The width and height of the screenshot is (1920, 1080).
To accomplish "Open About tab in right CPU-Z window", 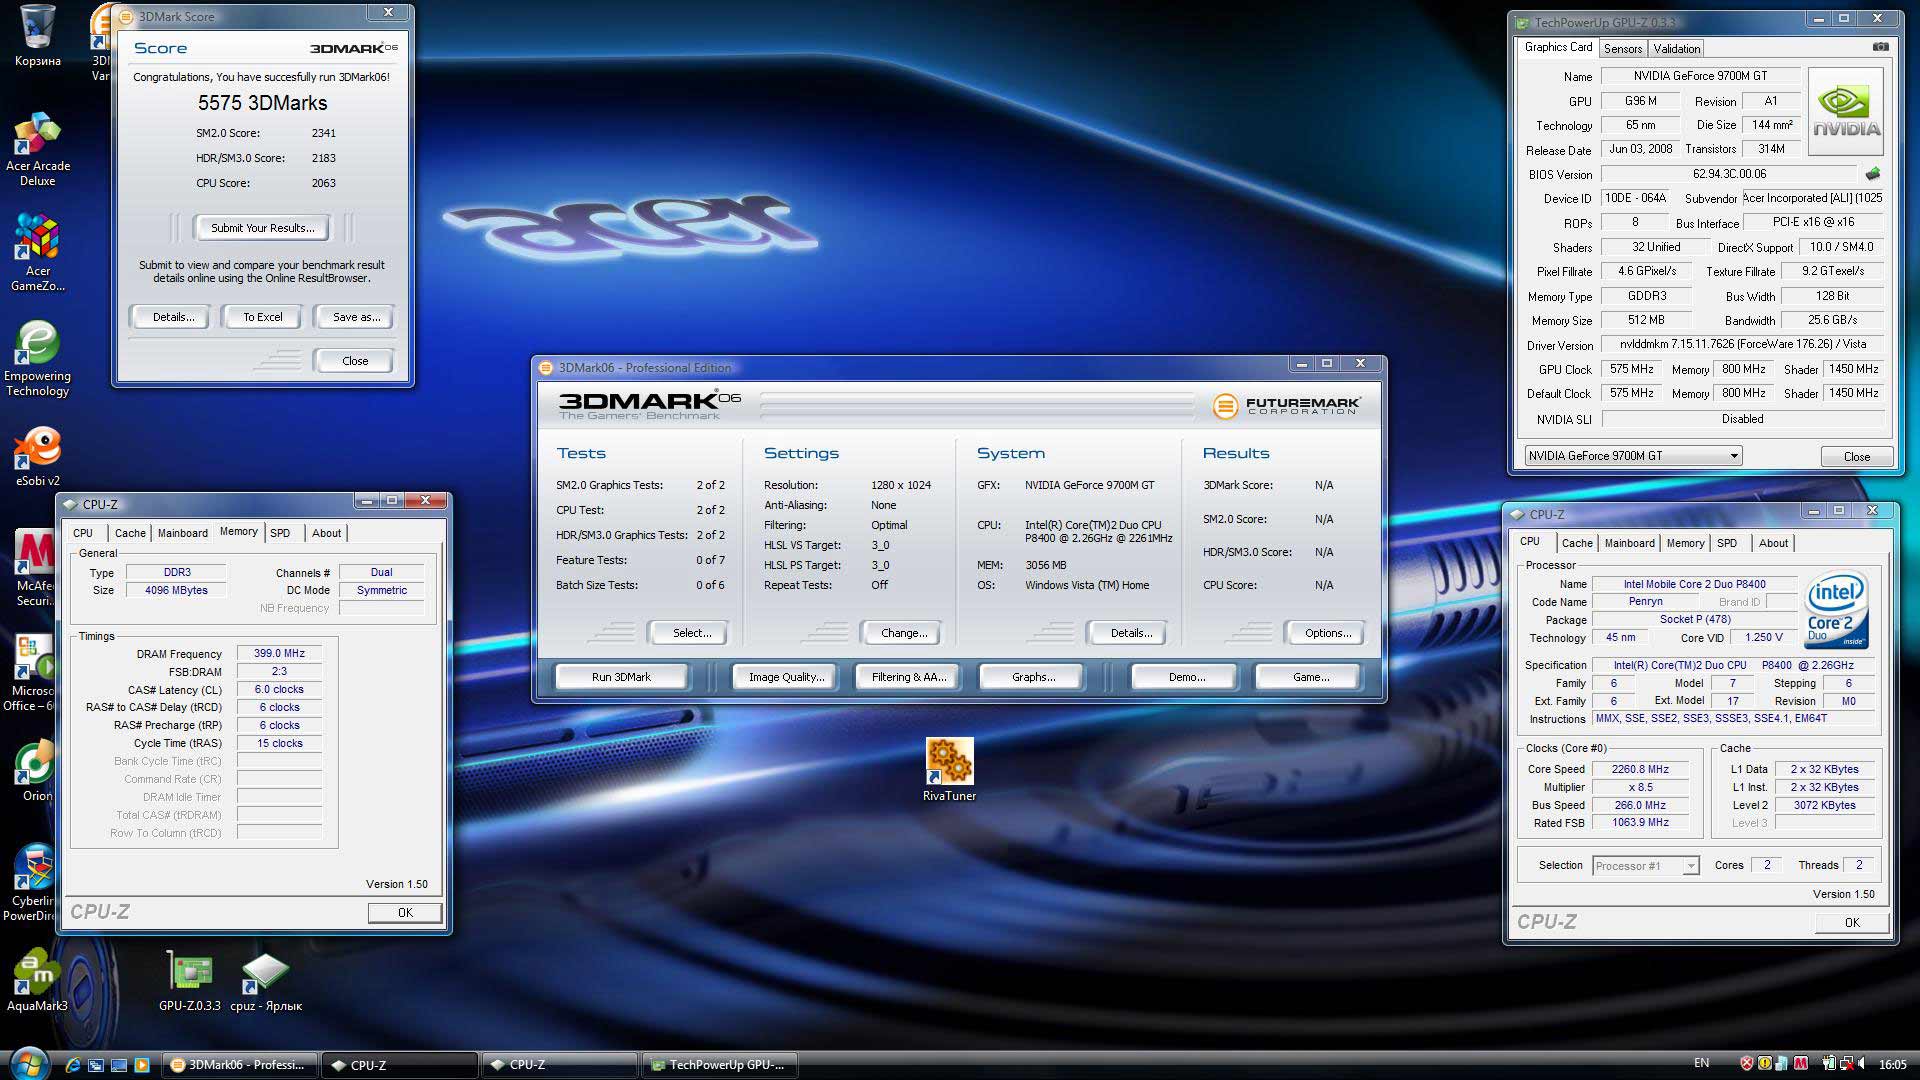I will point(1773,543).
